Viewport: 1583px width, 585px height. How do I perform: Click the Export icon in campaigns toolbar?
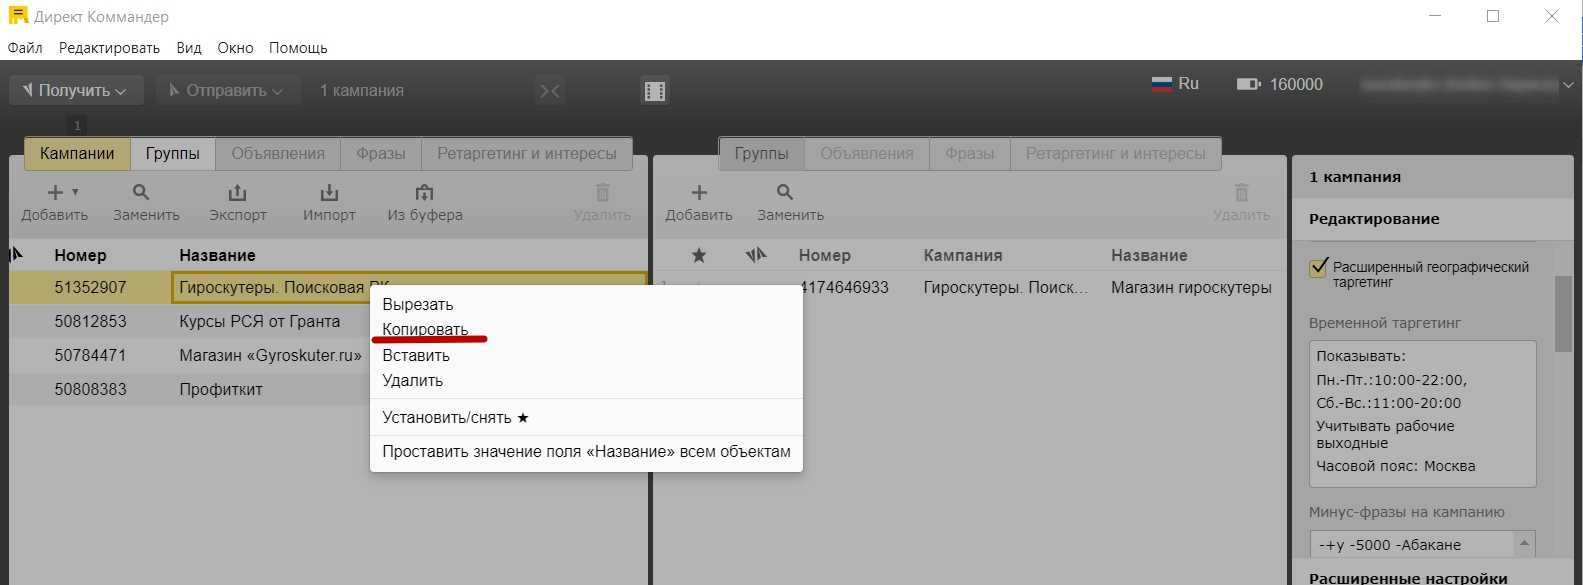pos(237,193)
